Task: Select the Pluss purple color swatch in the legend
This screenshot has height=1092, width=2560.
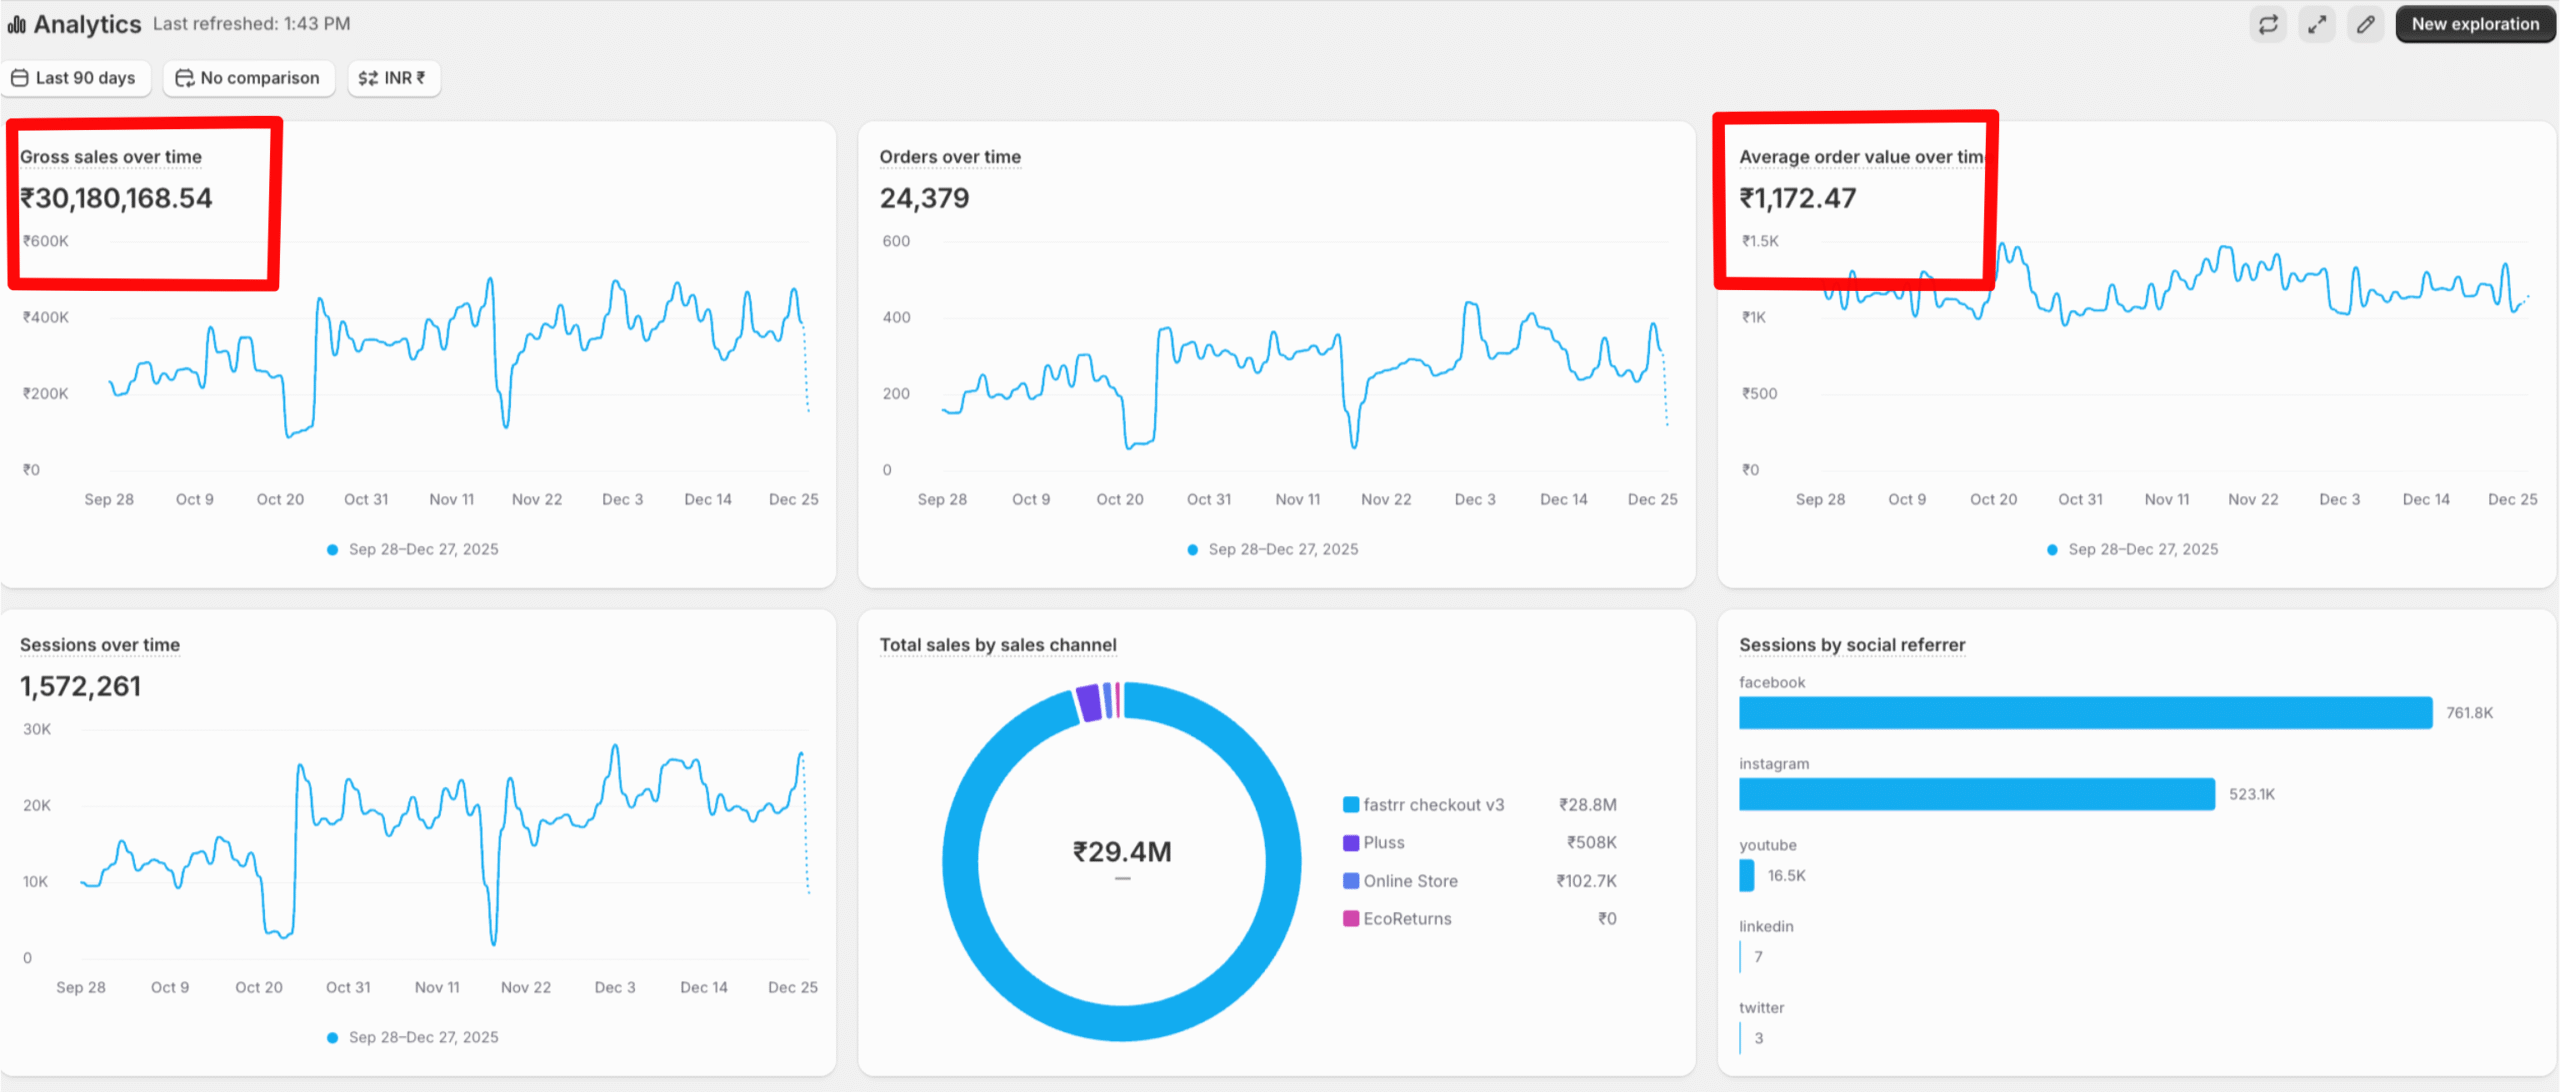Action: (x=1350, y=842)
